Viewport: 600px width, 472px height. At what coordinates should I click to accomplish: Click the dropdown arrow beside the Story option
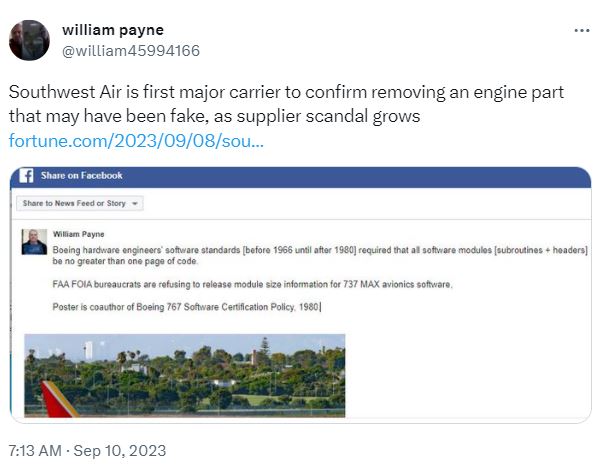pos(135,203)
